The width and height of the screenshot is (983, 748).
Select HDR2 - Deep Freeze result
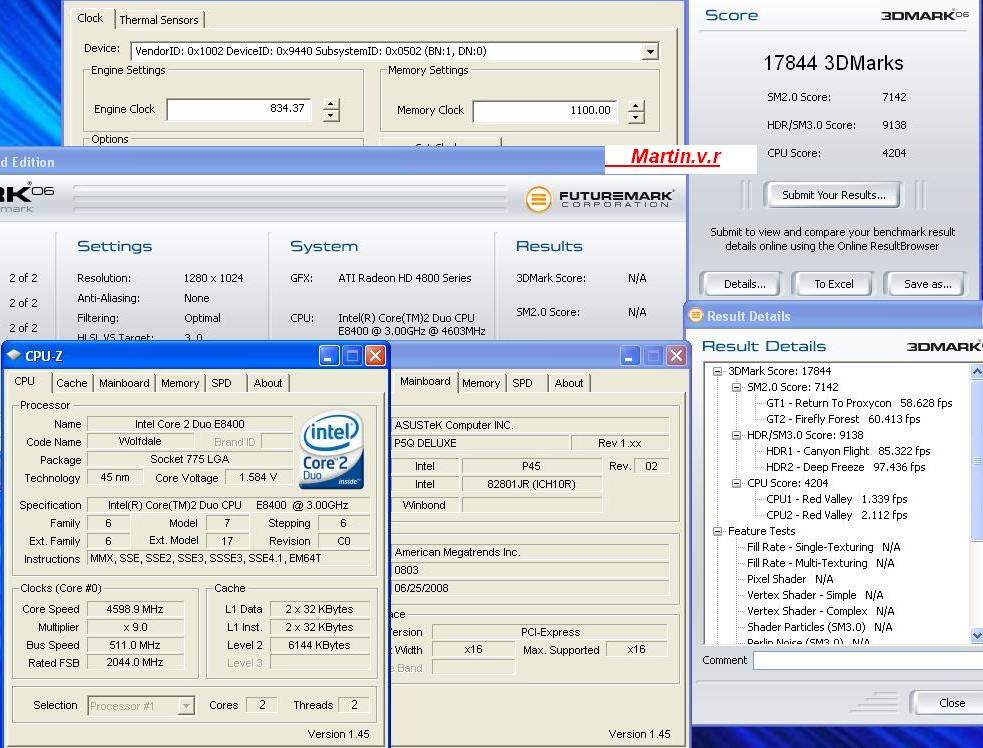(845, 467)
